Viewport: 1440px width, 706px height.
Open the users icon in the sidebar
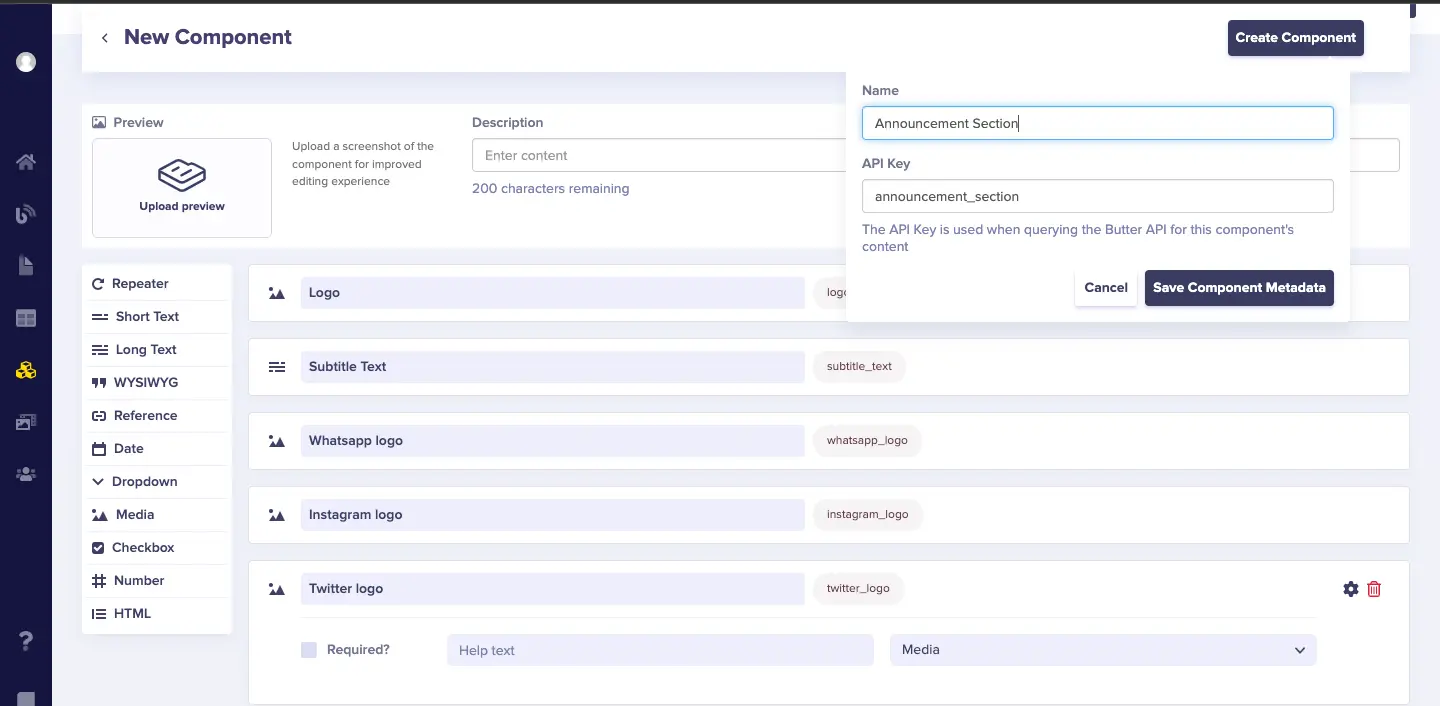(26, 475)
